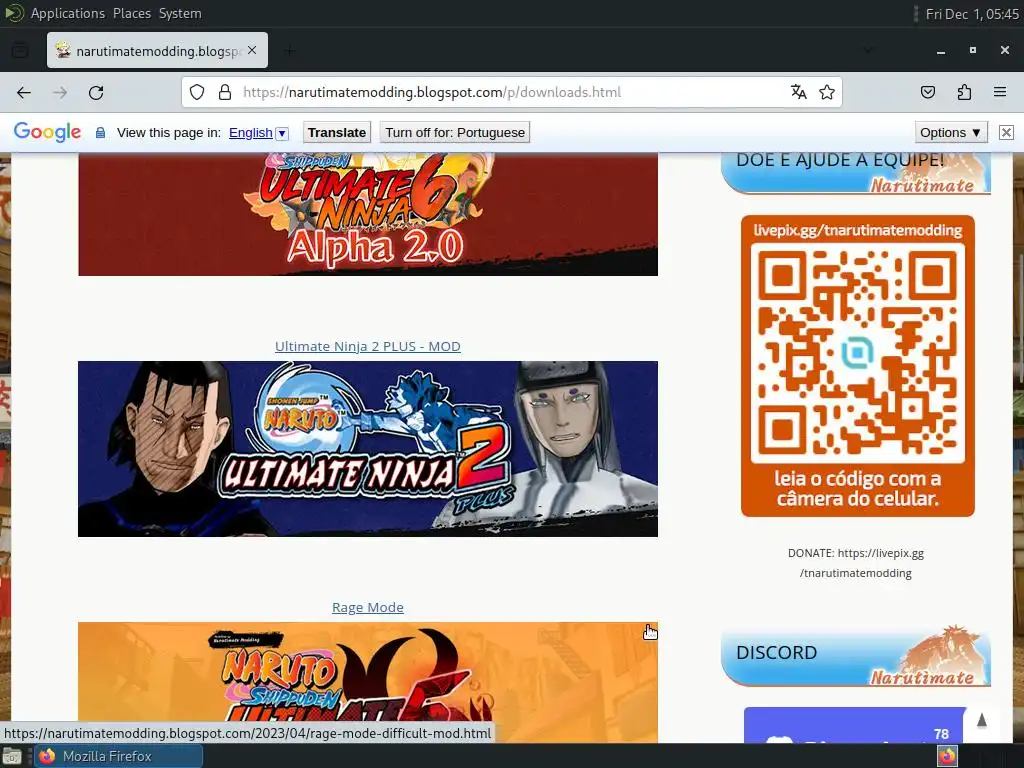Click the DONATE livepix.gg text
The height and width of the screenshot is (768, 1024).
click(856, 563)
